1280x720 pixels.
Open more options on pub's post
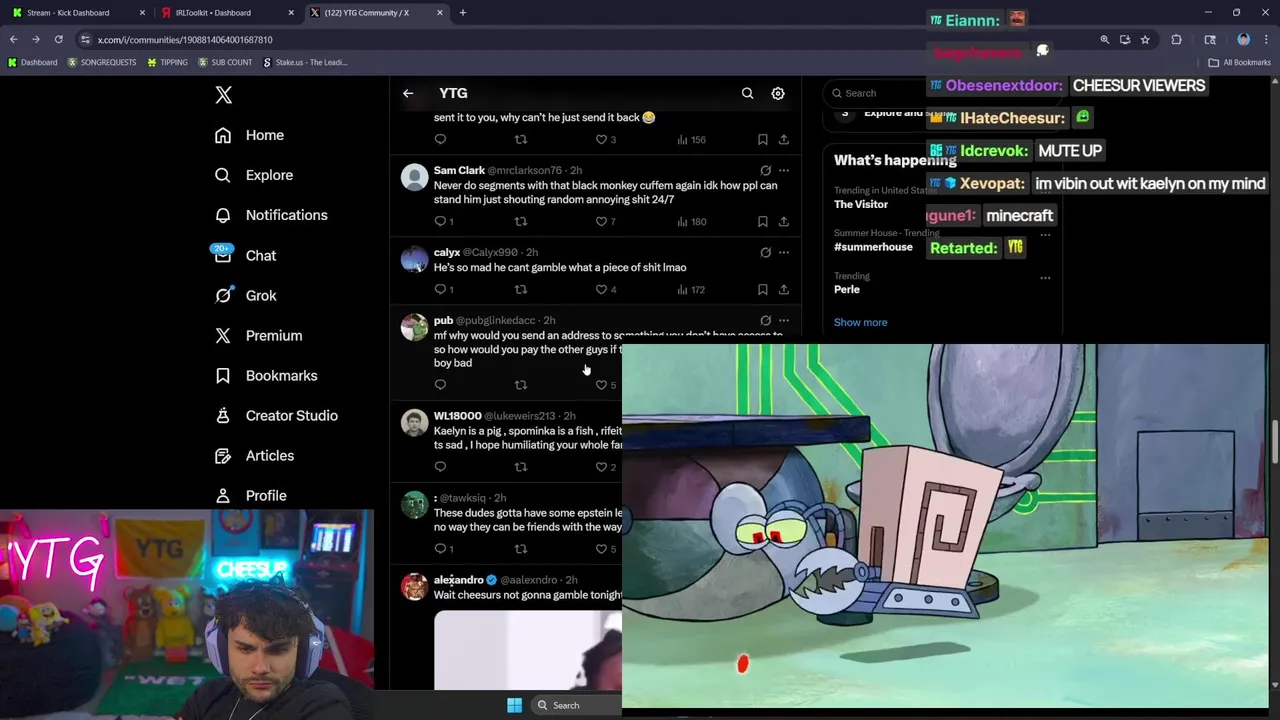click(x=784, y=320)
